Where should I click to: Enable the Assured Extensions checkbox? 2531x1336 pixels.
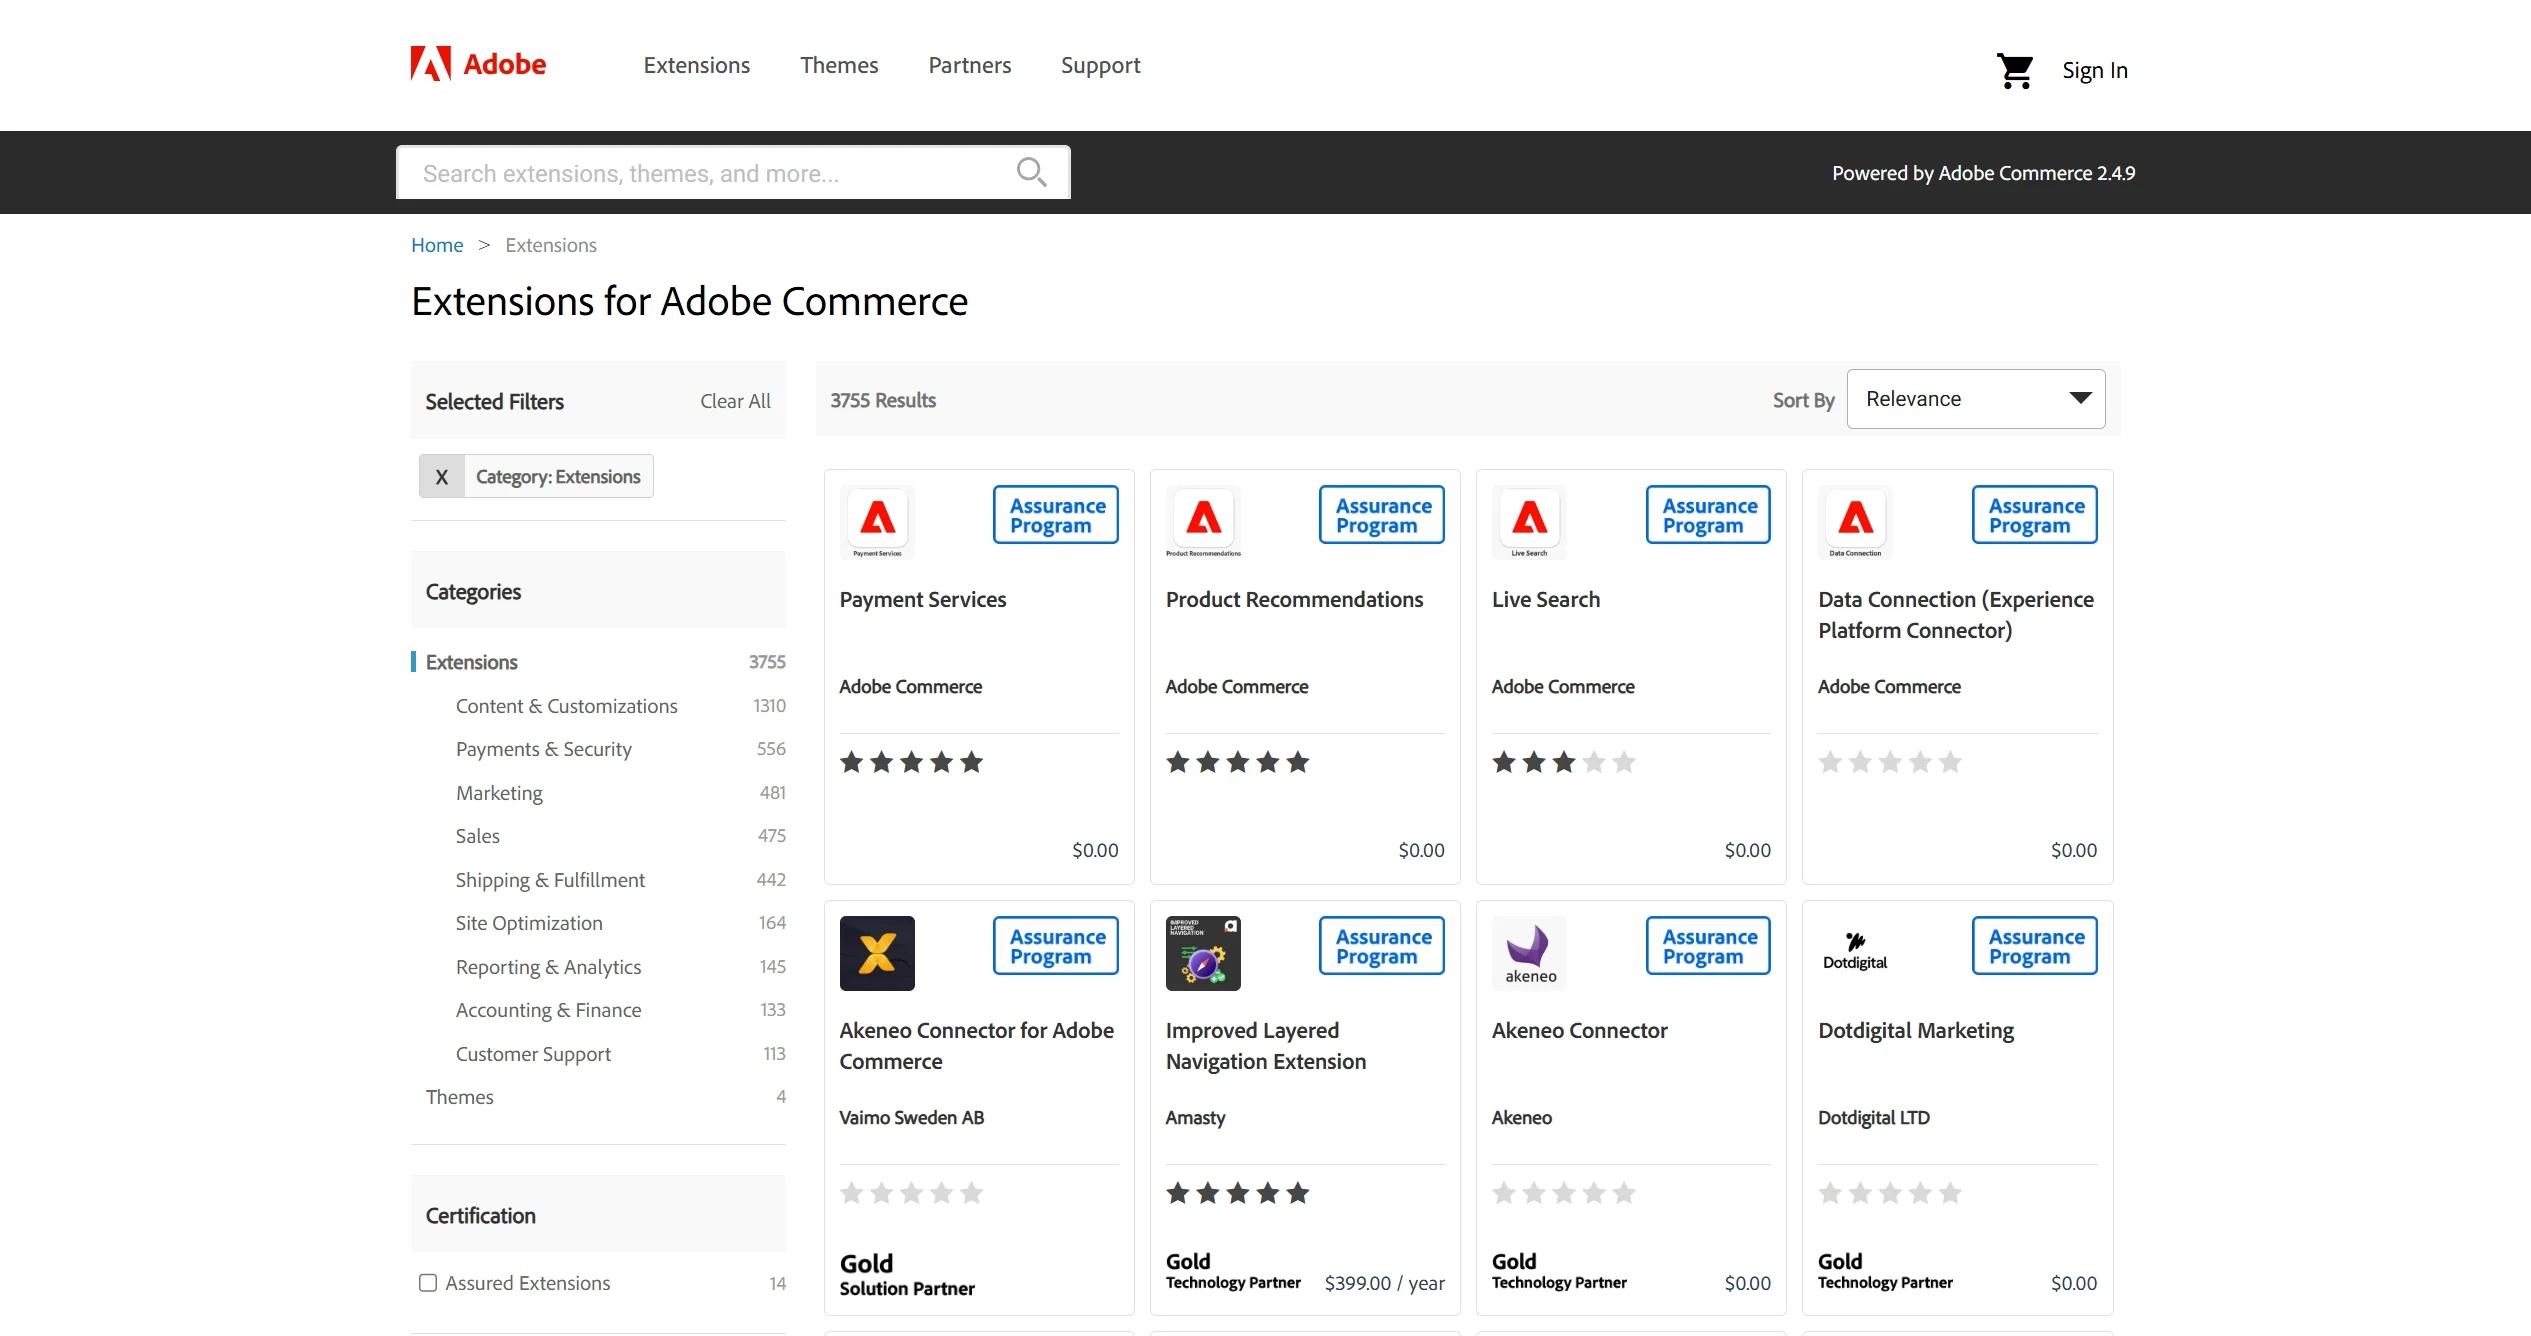coord(428,1283)
